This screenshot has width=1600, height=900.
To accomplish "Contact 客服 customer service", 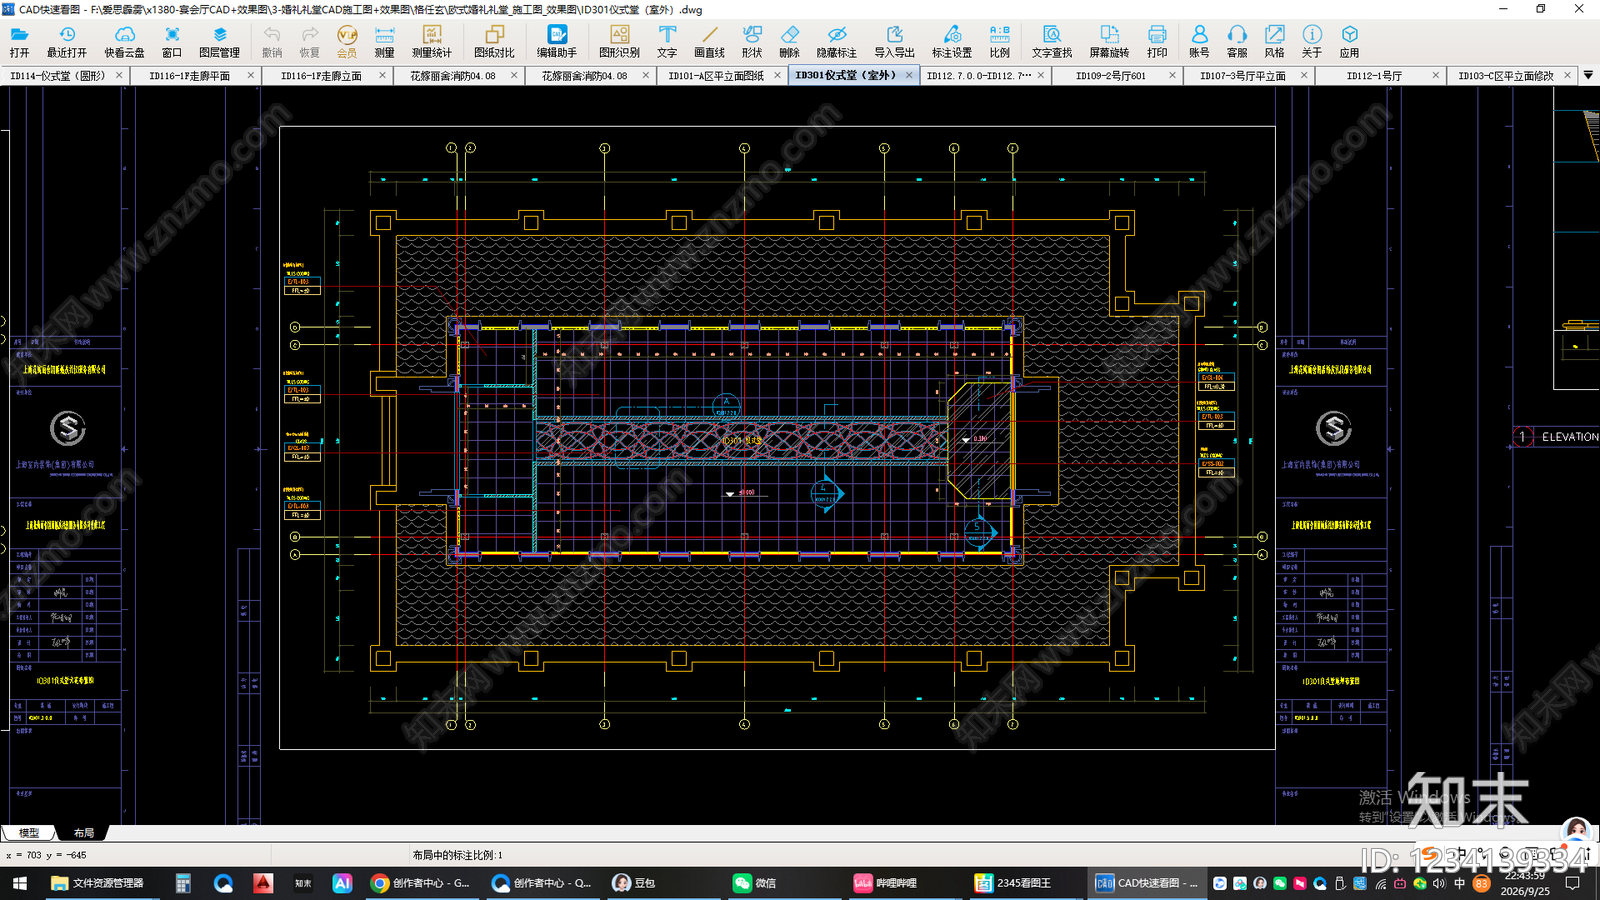I will point(1237,41).
